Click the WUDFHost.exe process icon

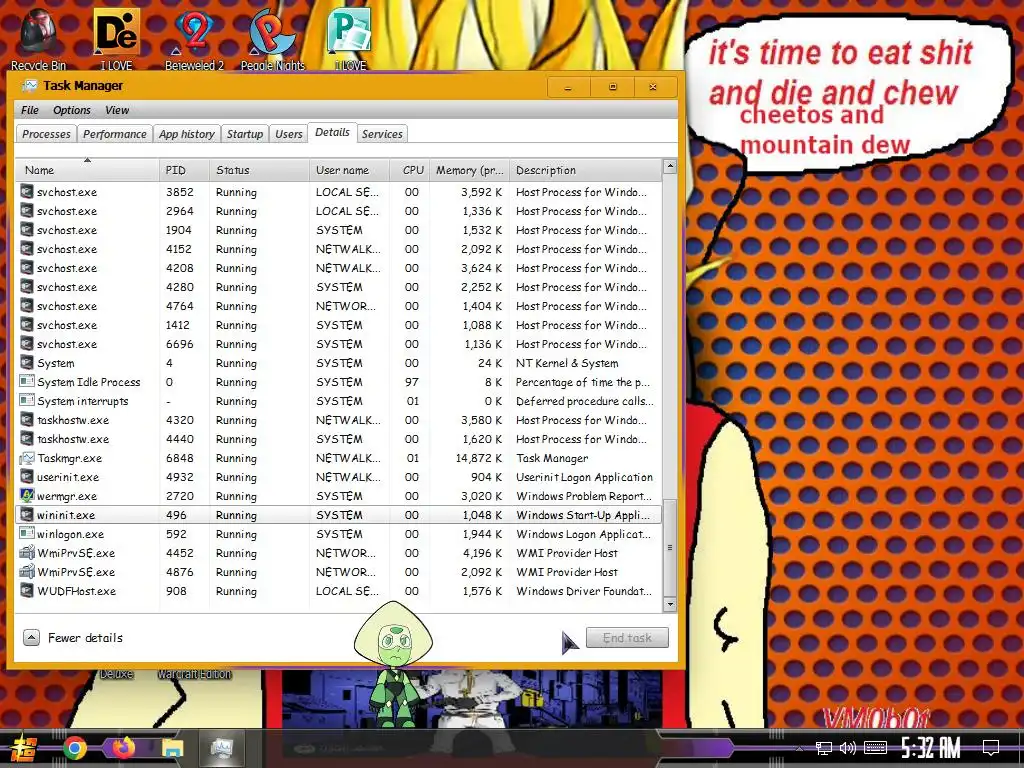27,590
